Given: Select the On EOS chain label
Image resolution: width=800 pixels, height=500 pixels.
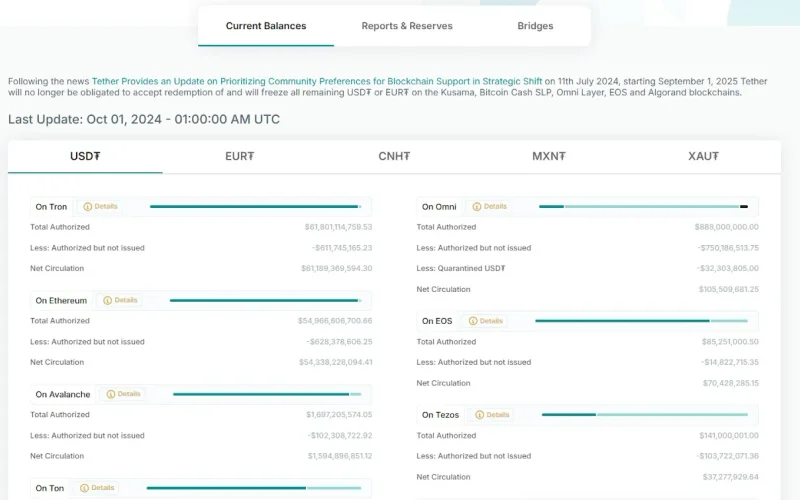Looking at the screenshot, I should (x=437, y=321).
